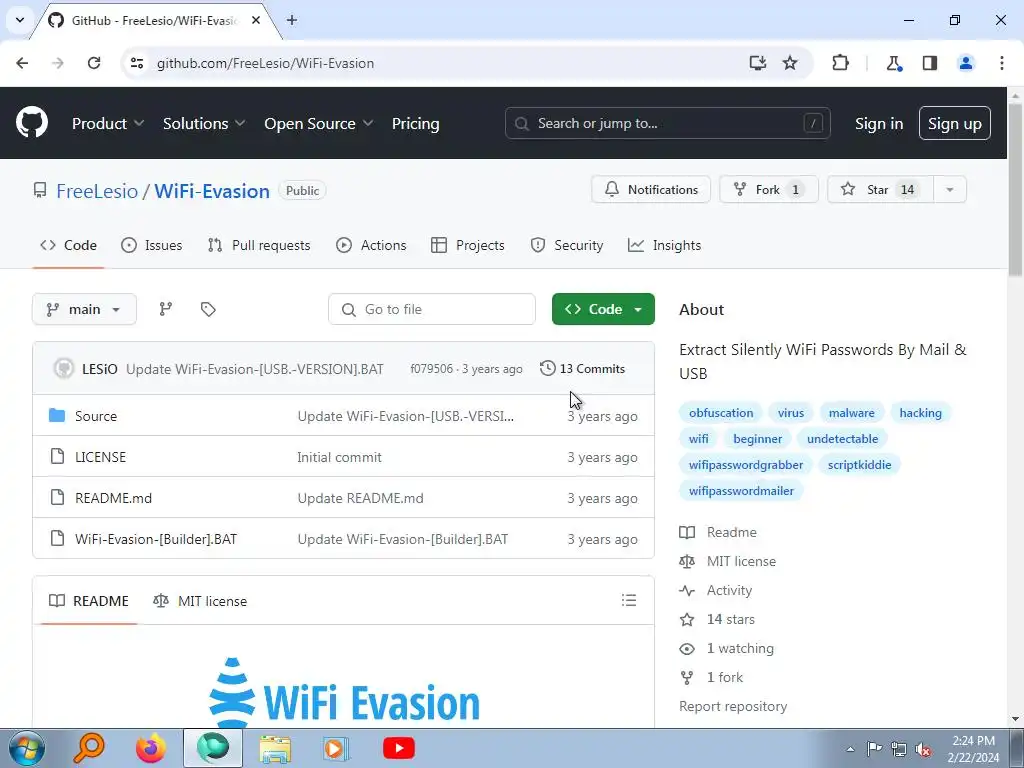1024x768 pixels.
Task: Toggle the browser side panel icon
Action: 930,63
